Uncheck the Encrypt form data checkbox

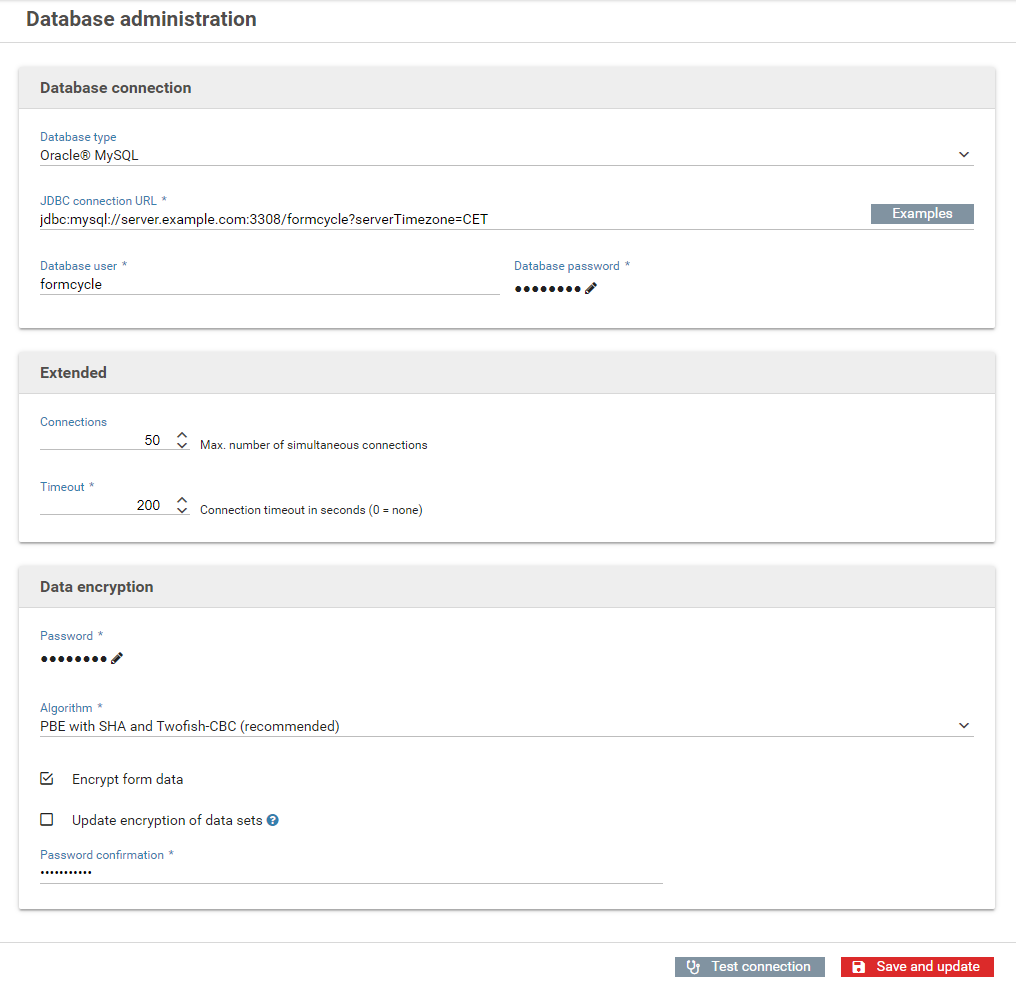(47, 779)
